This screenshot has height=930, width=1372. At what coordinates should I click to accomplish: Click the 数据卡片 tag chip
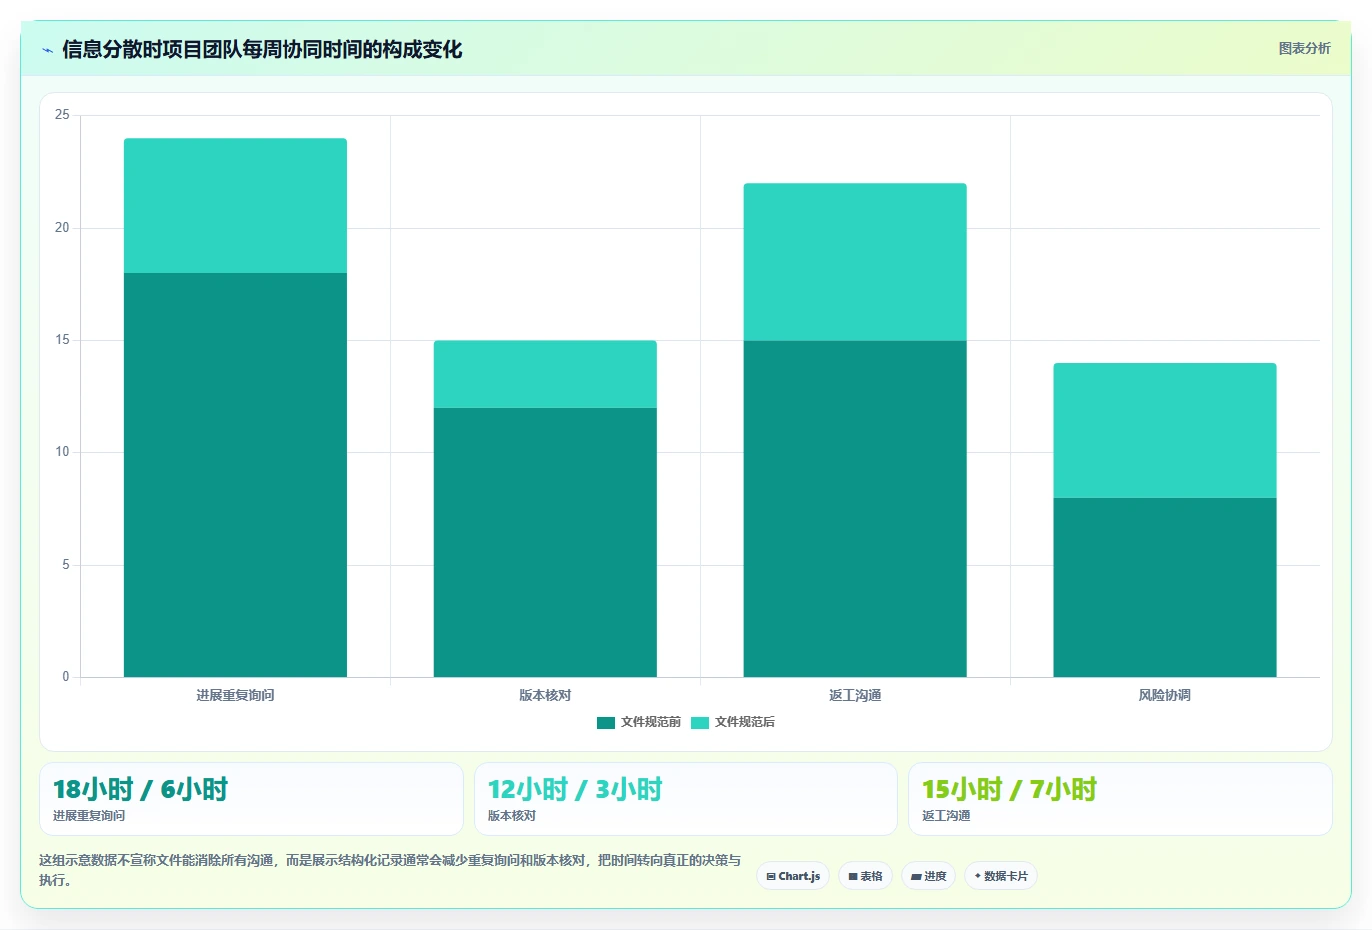[x=1001, y=876]
